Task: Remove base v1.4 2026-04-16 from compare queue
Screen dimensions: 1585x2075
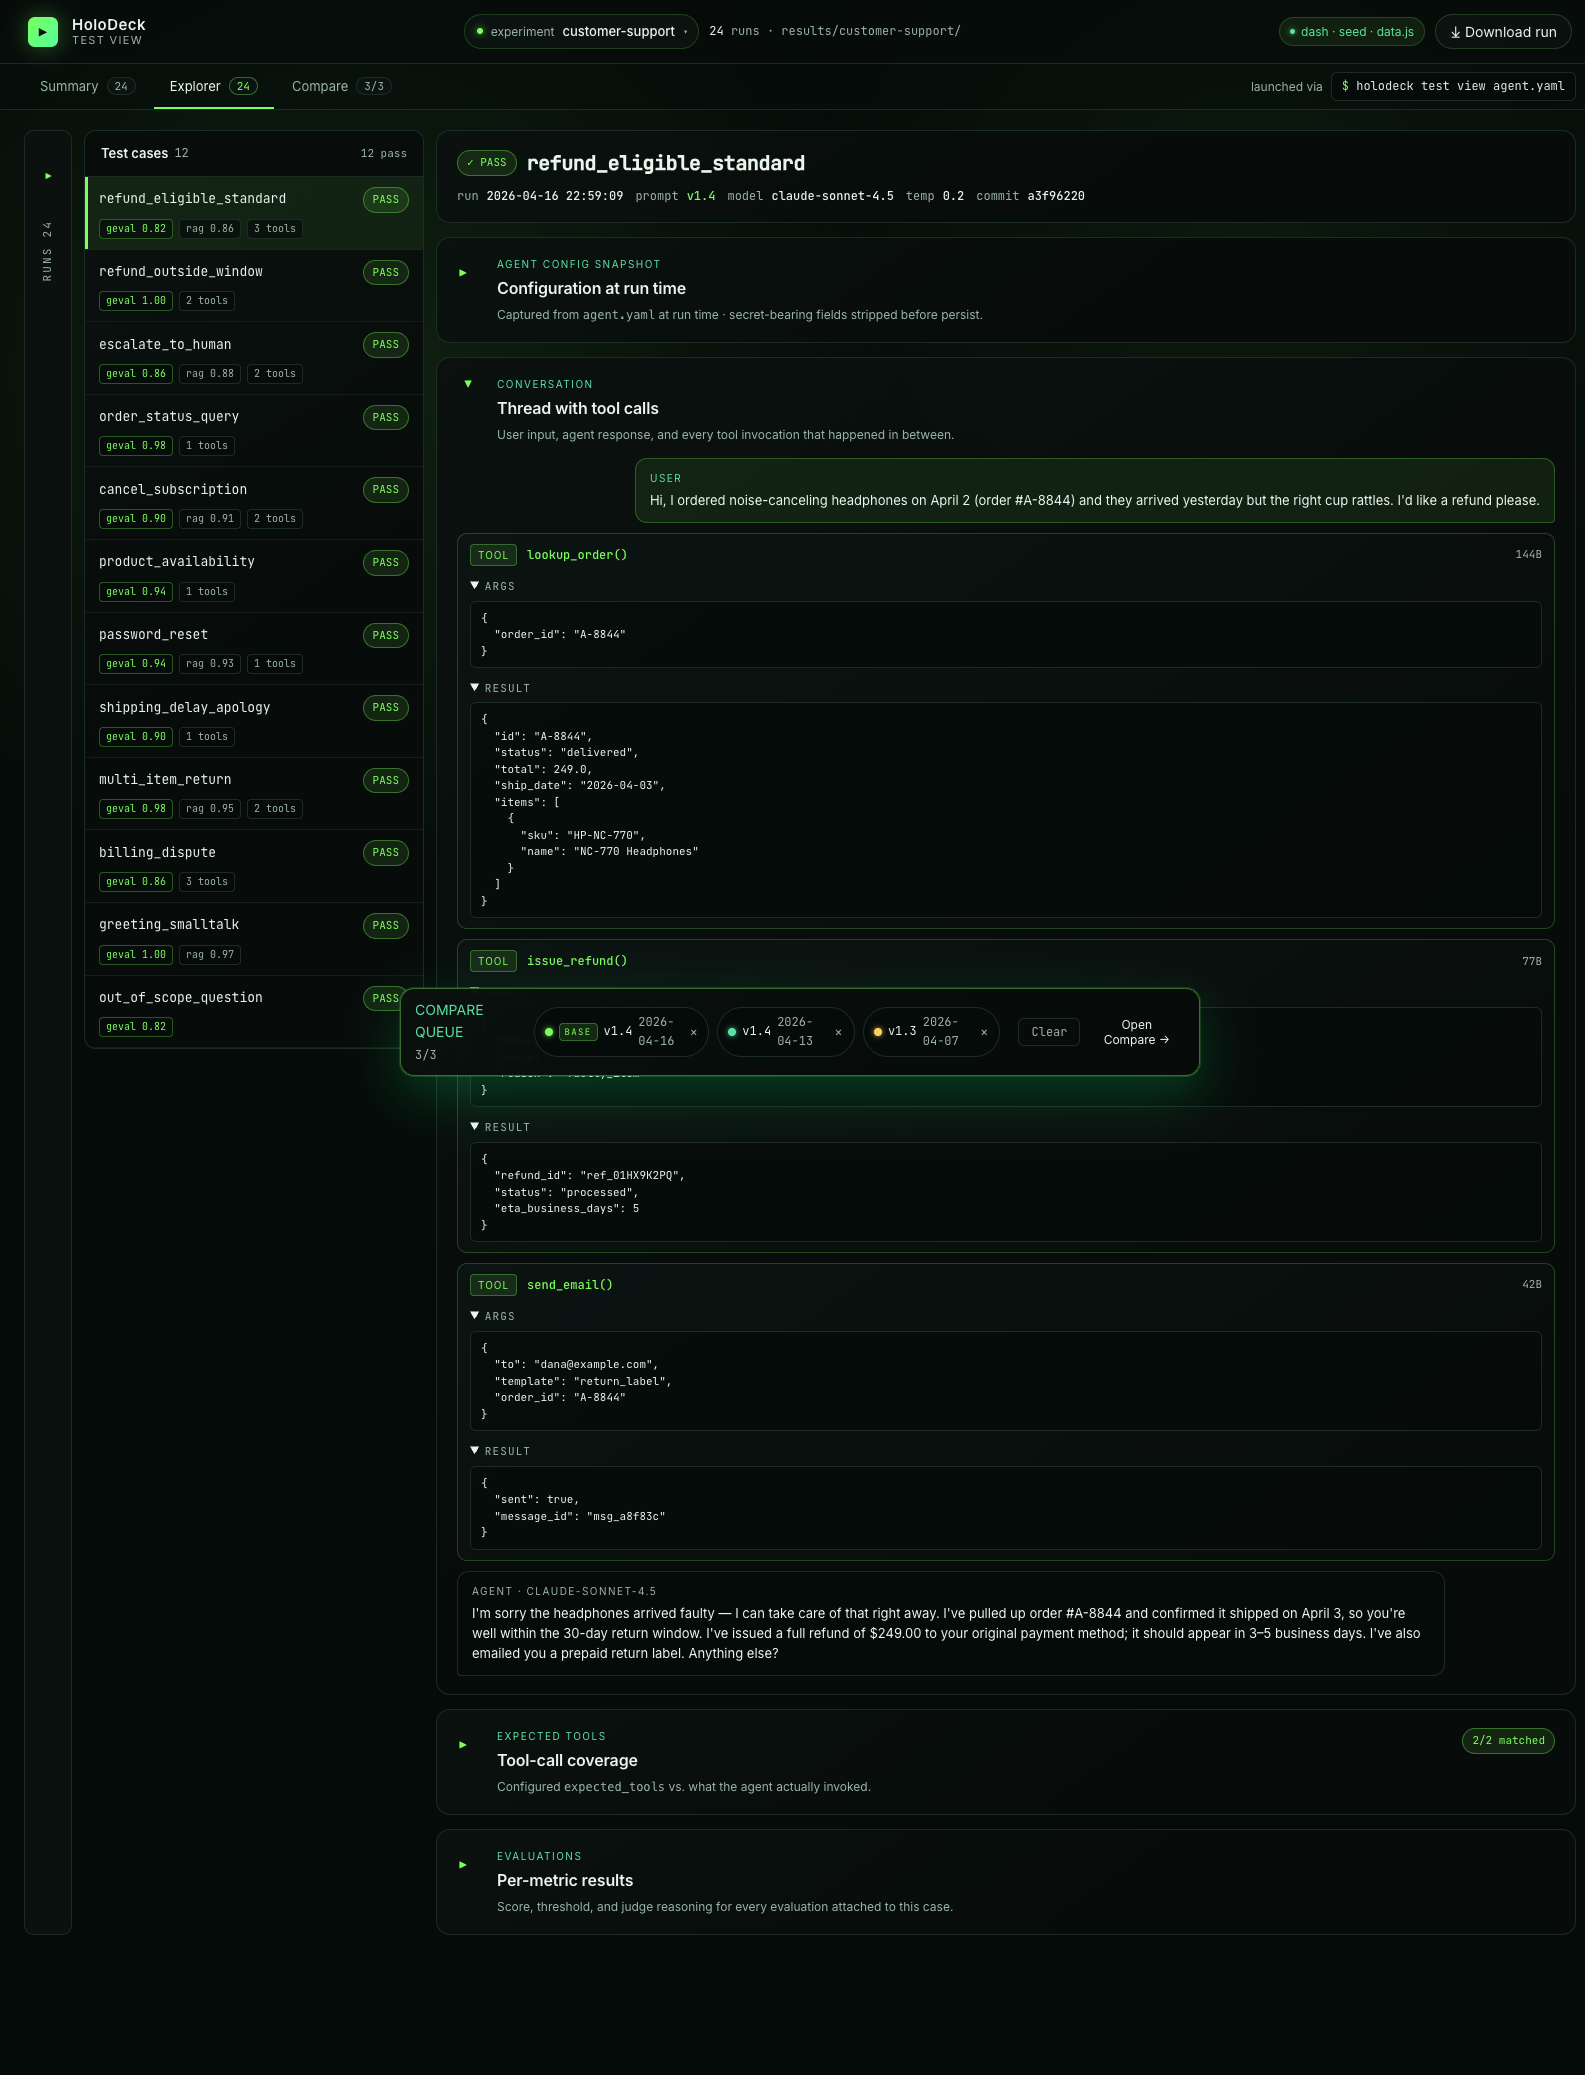Action: [693, 1032]
